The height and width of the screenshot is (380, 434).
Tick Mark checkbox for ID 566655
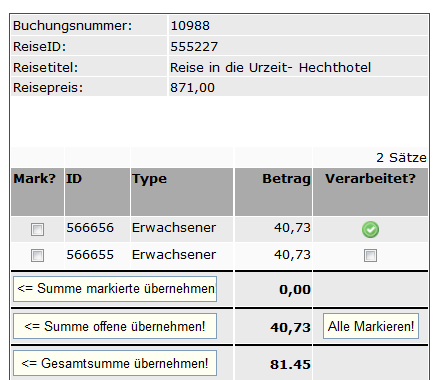[x=37, y=256]
